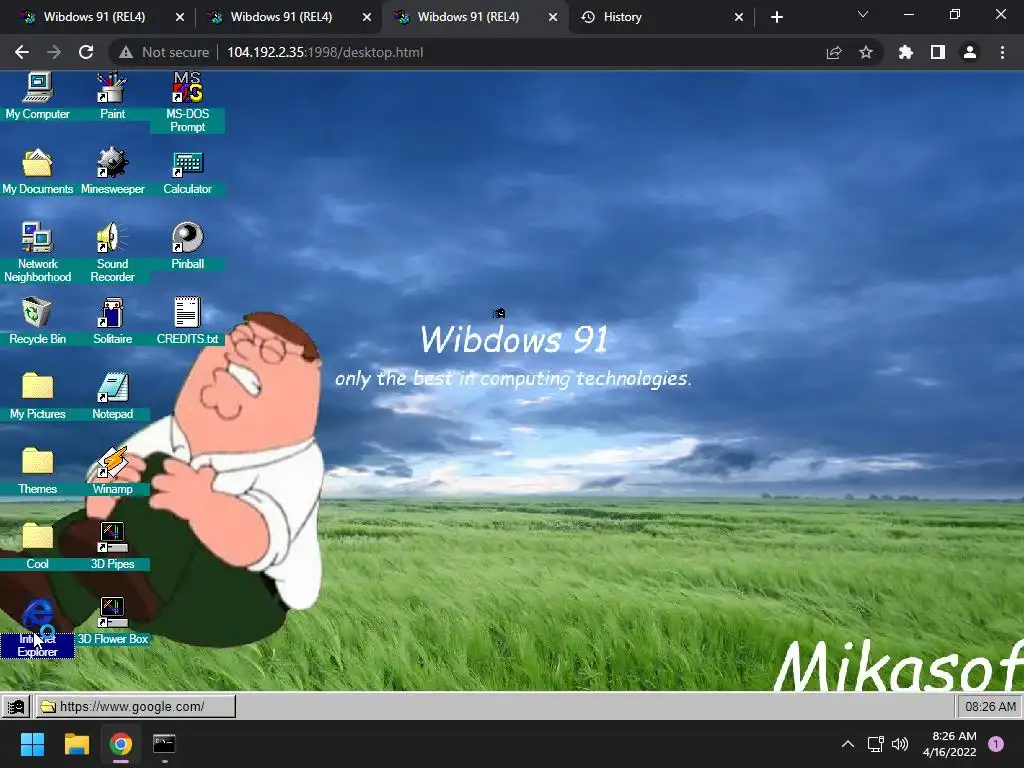Share this page icon
Viewport: 1024px width, 768px height.
click(834, 52)
